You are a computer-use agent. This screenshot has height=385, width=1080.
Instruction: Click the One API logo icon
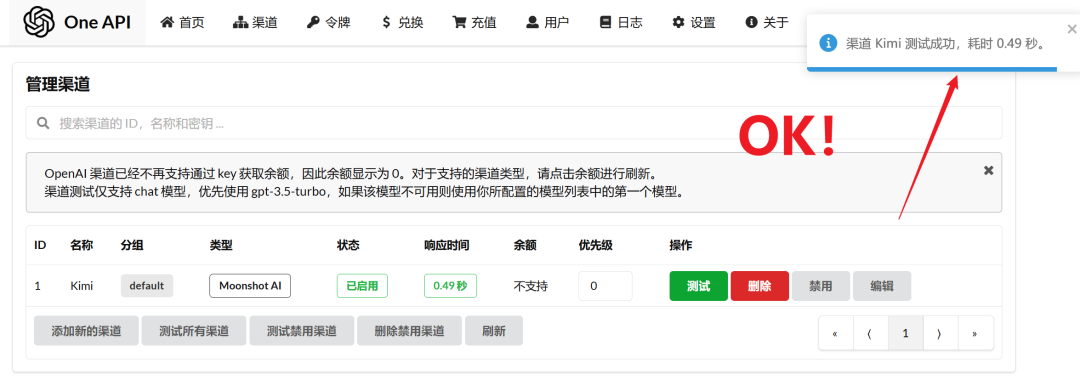[x=39, y=22]
